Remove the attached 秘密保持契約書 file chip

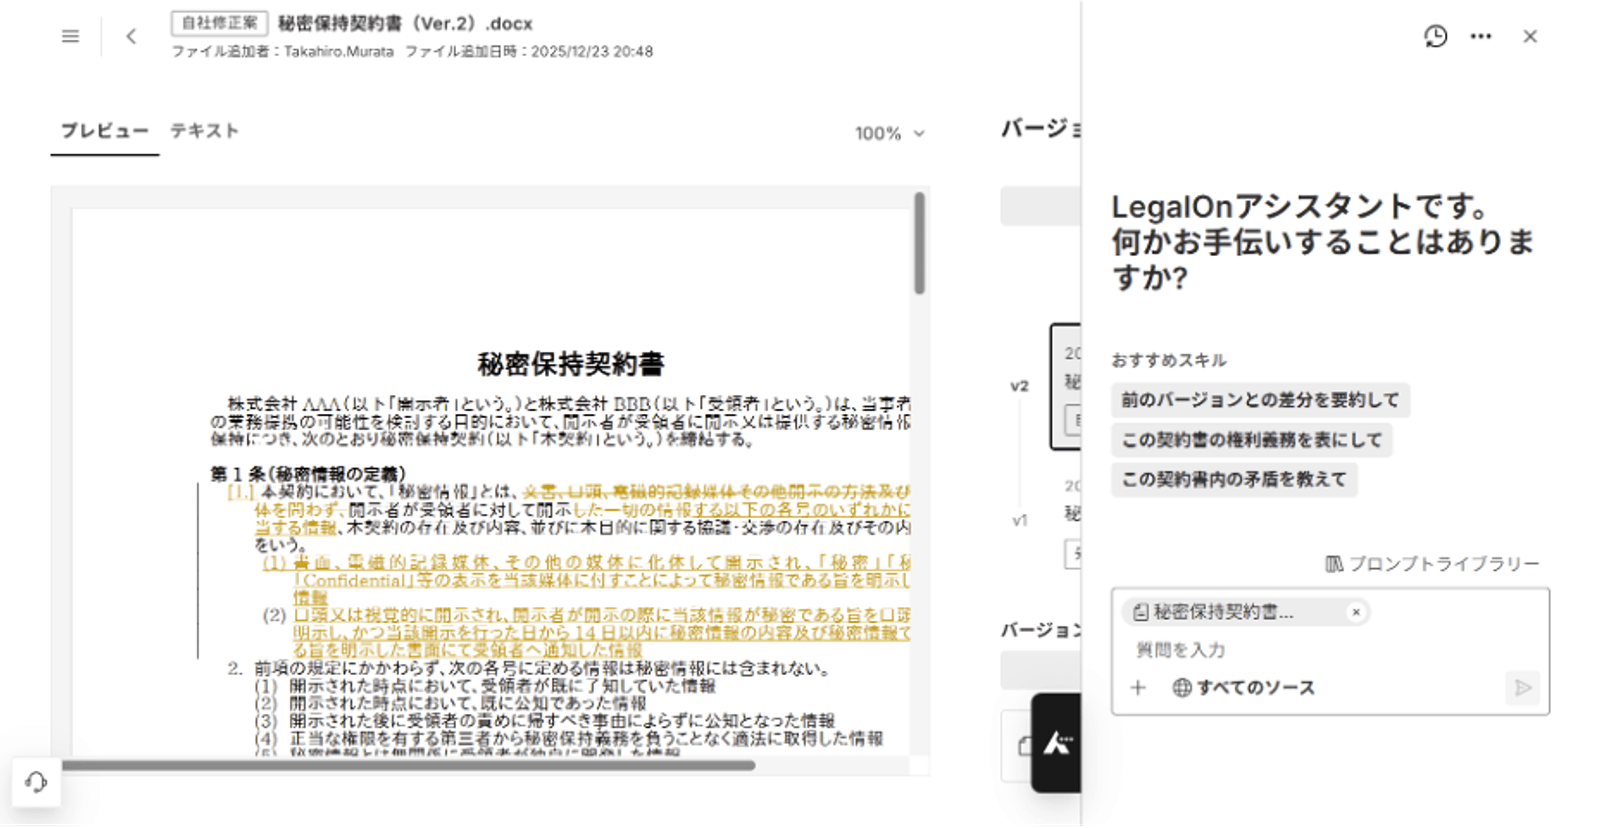pyautogui.click(x=1356, y=612)
